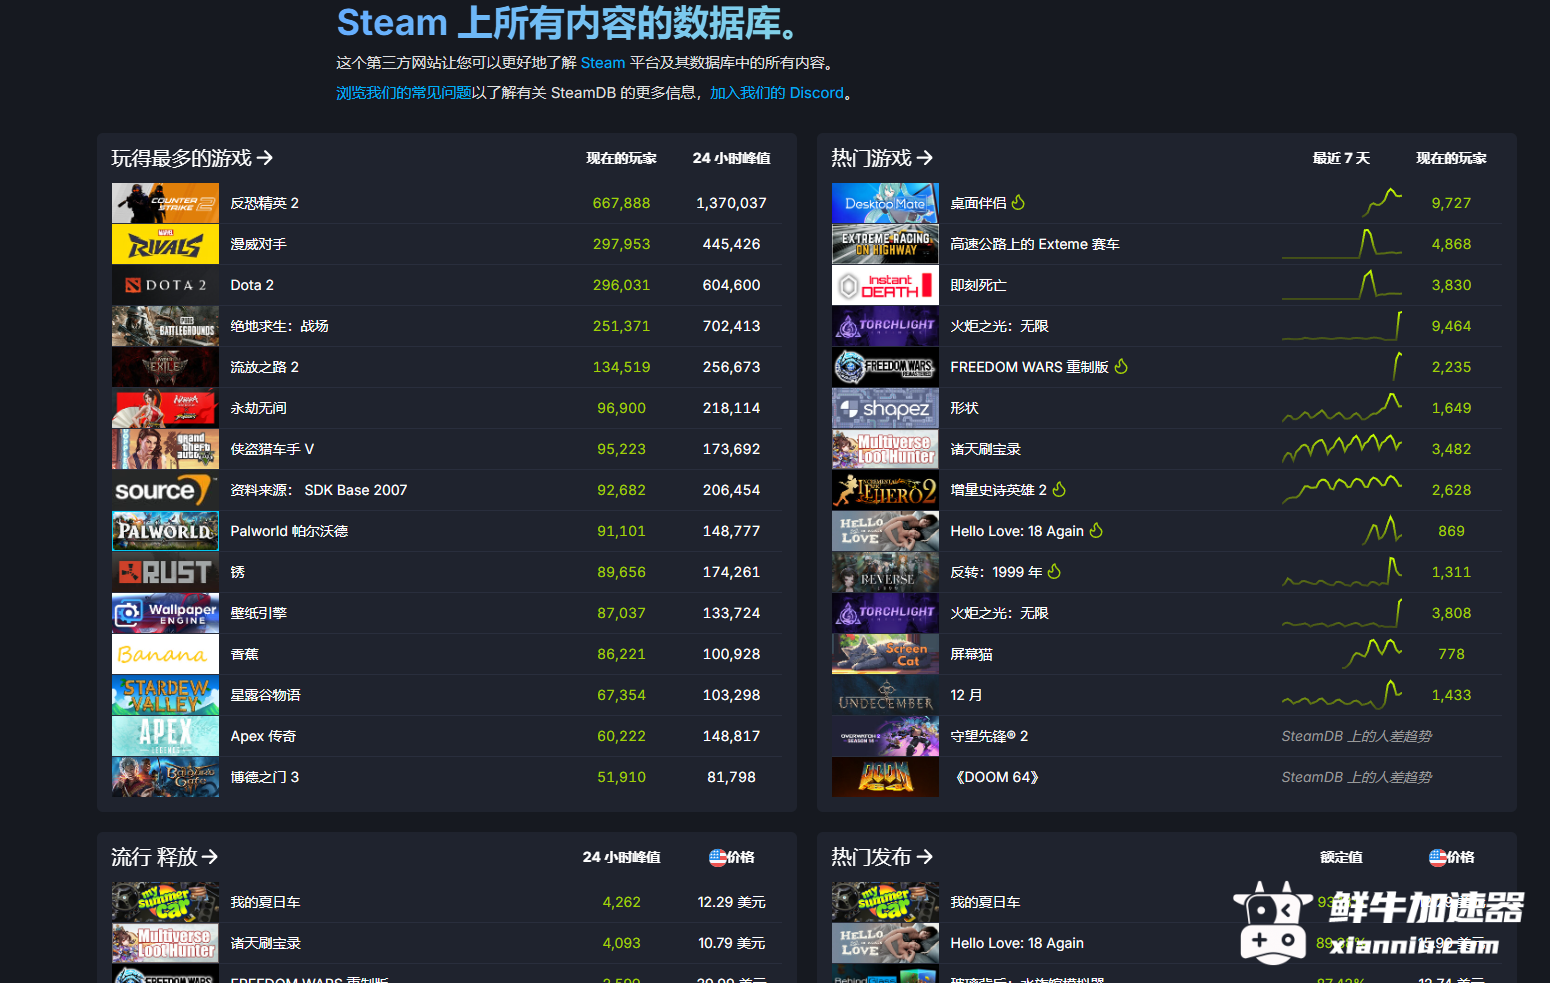Viewport: 1550px width, 983px height.
Task: Open the Palworld game thumbnail
Action: (x=165, y=531)
